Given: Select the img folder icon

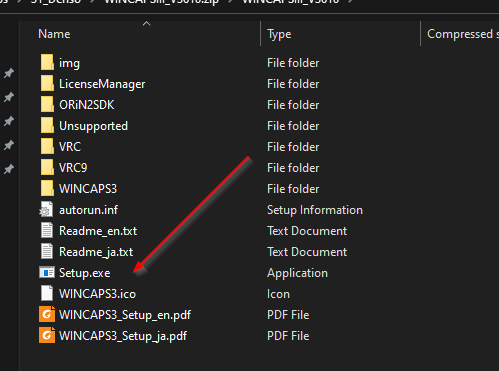Looking at the screenshot, I should click(47, 63).
